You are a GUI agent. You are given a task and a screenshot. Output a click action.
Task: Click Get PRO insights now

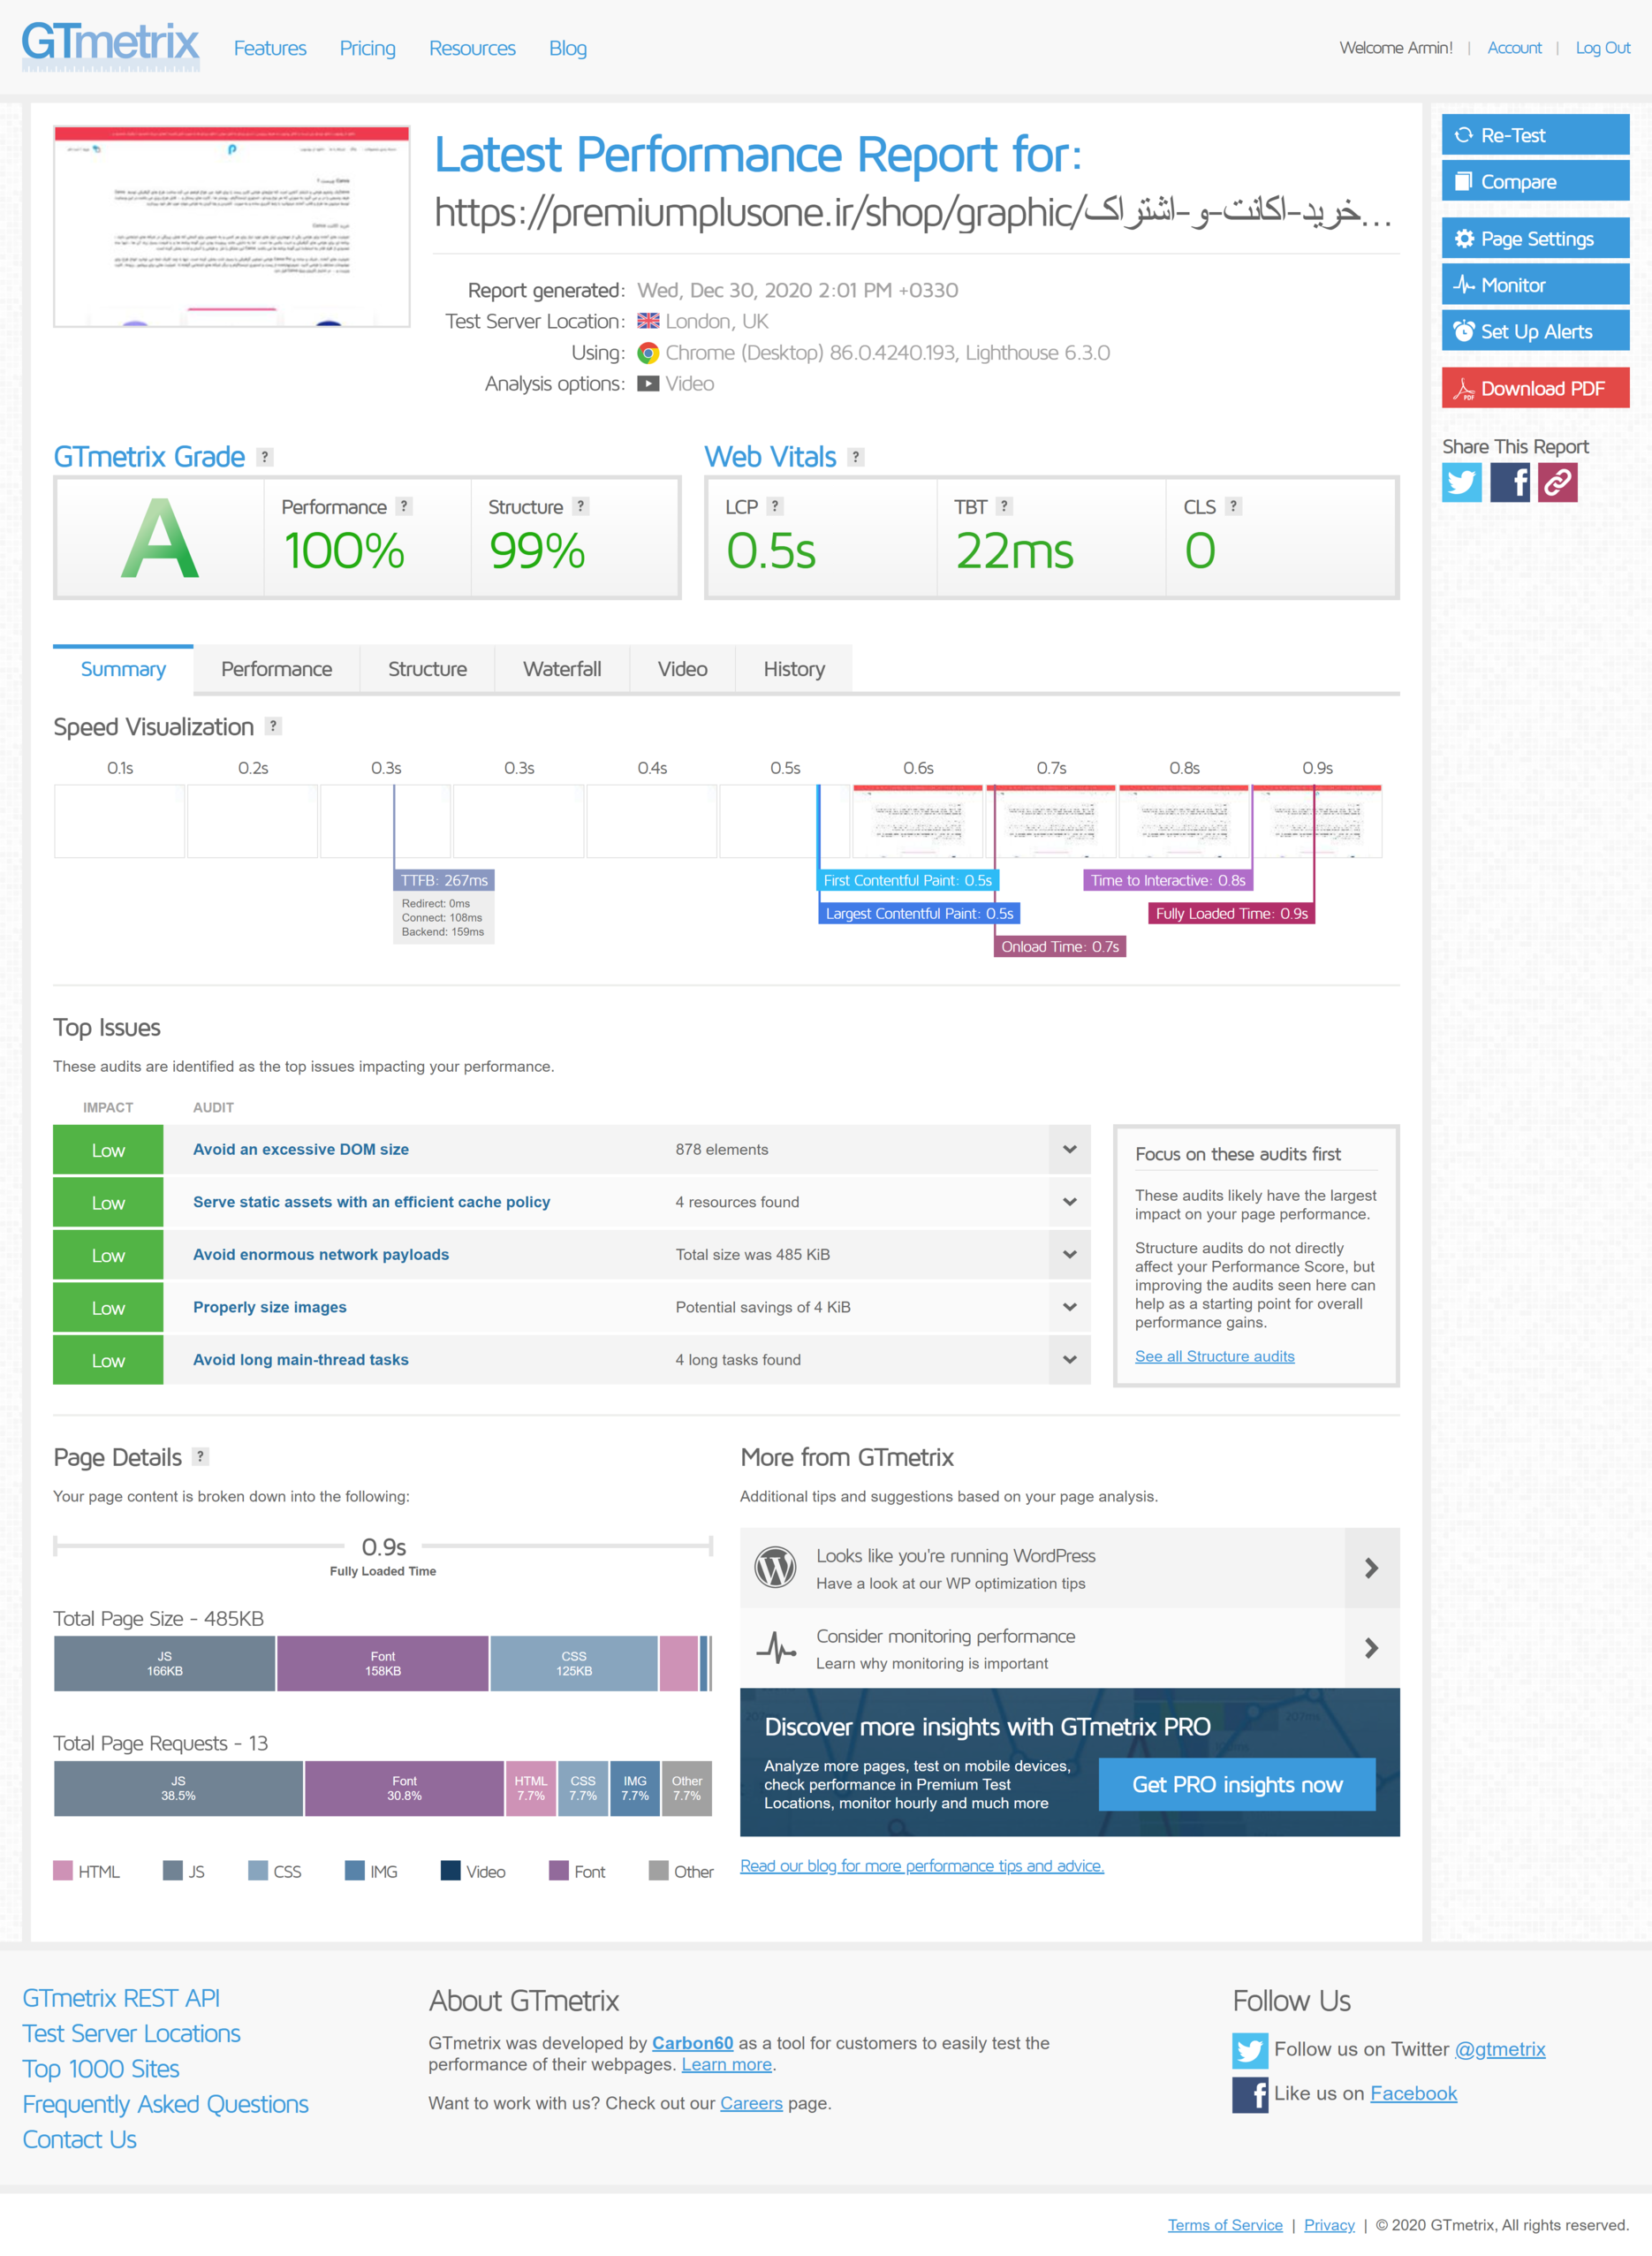click(x=1237, y=1784)
